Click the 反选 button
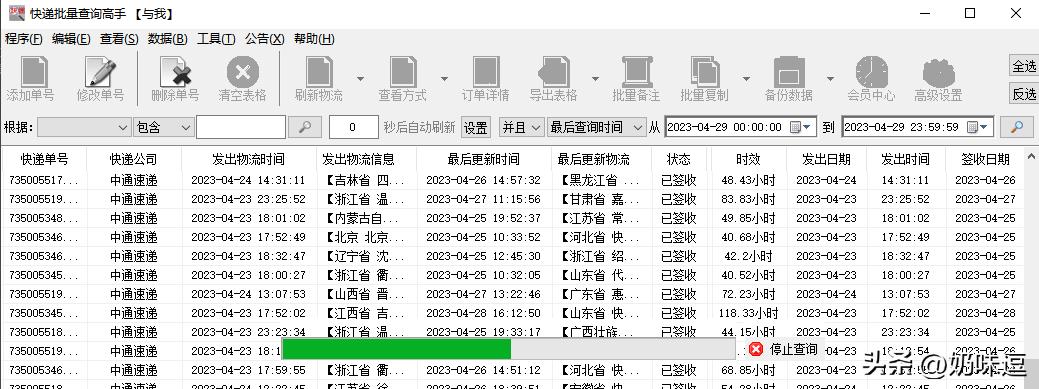1039x389 pixels. (1024, 94)
